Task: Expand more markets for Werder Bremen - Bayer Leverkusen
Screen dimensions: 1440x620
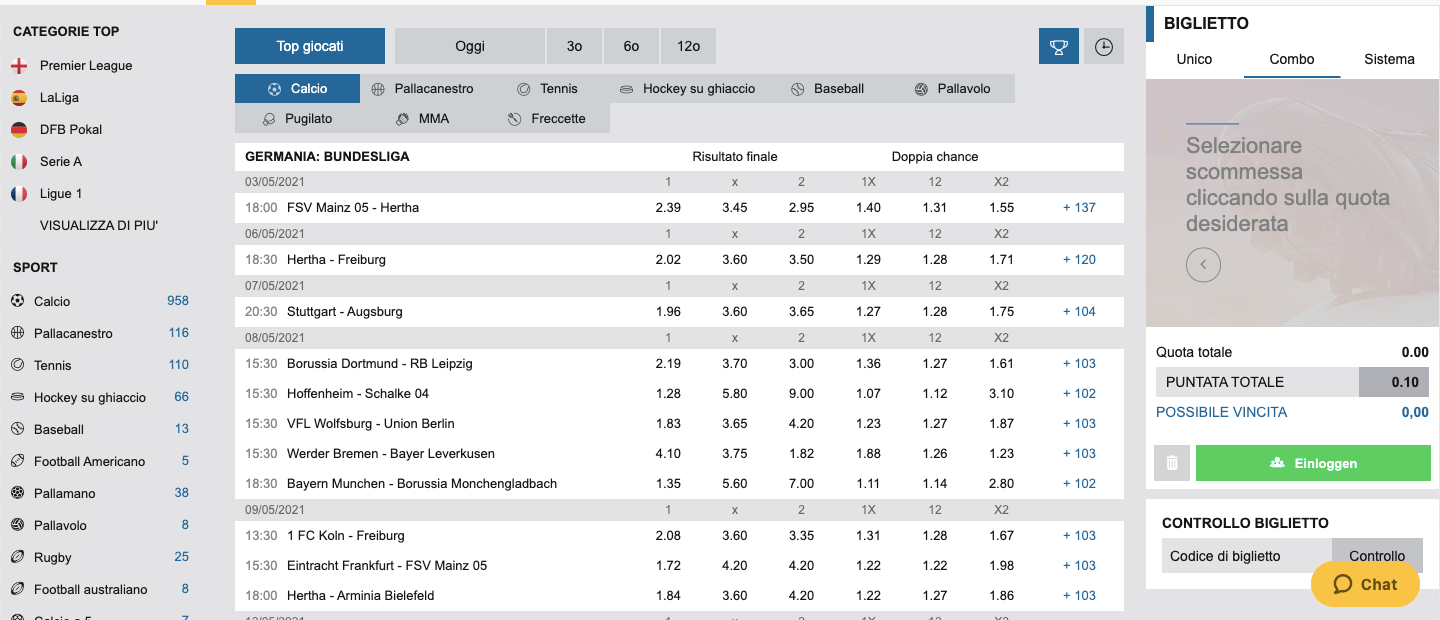Action: (x=1079, y=454)
